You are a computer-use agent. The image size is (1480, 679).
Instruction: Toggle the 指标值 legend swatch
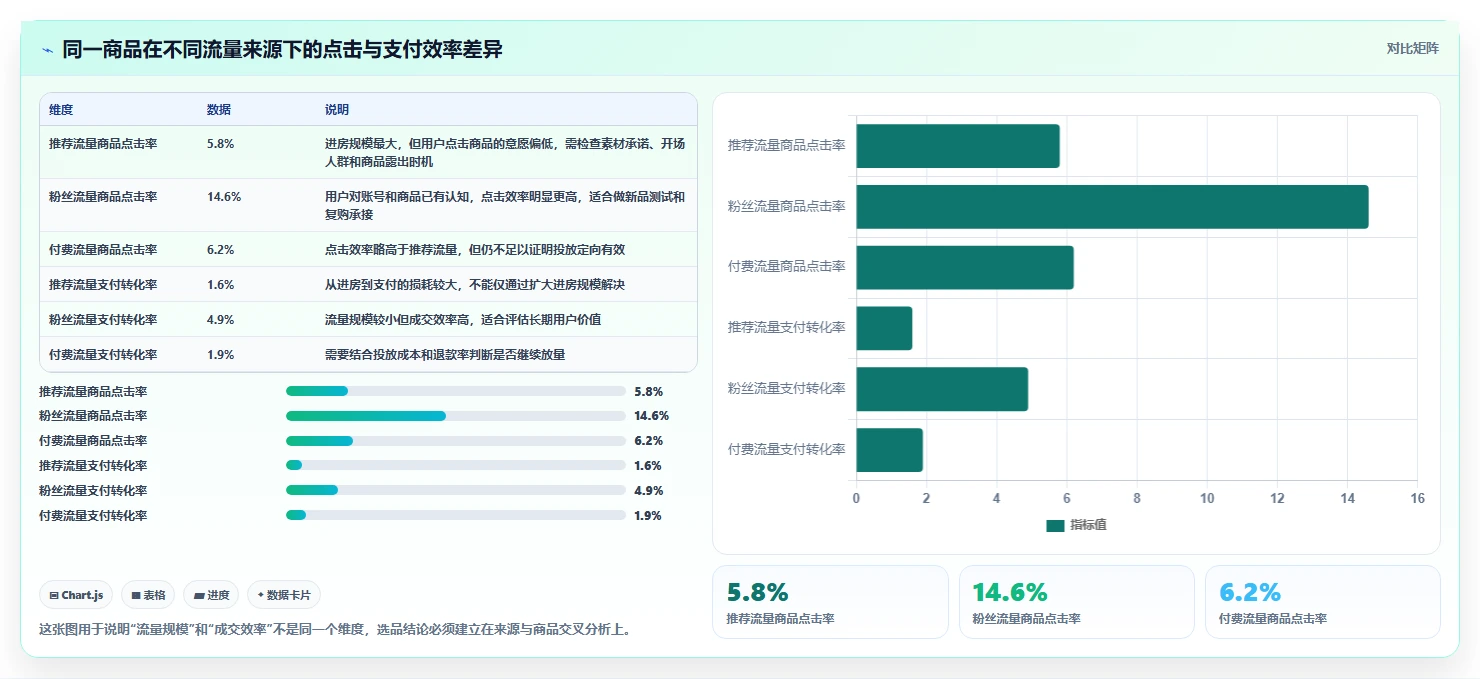[1055, 525]
